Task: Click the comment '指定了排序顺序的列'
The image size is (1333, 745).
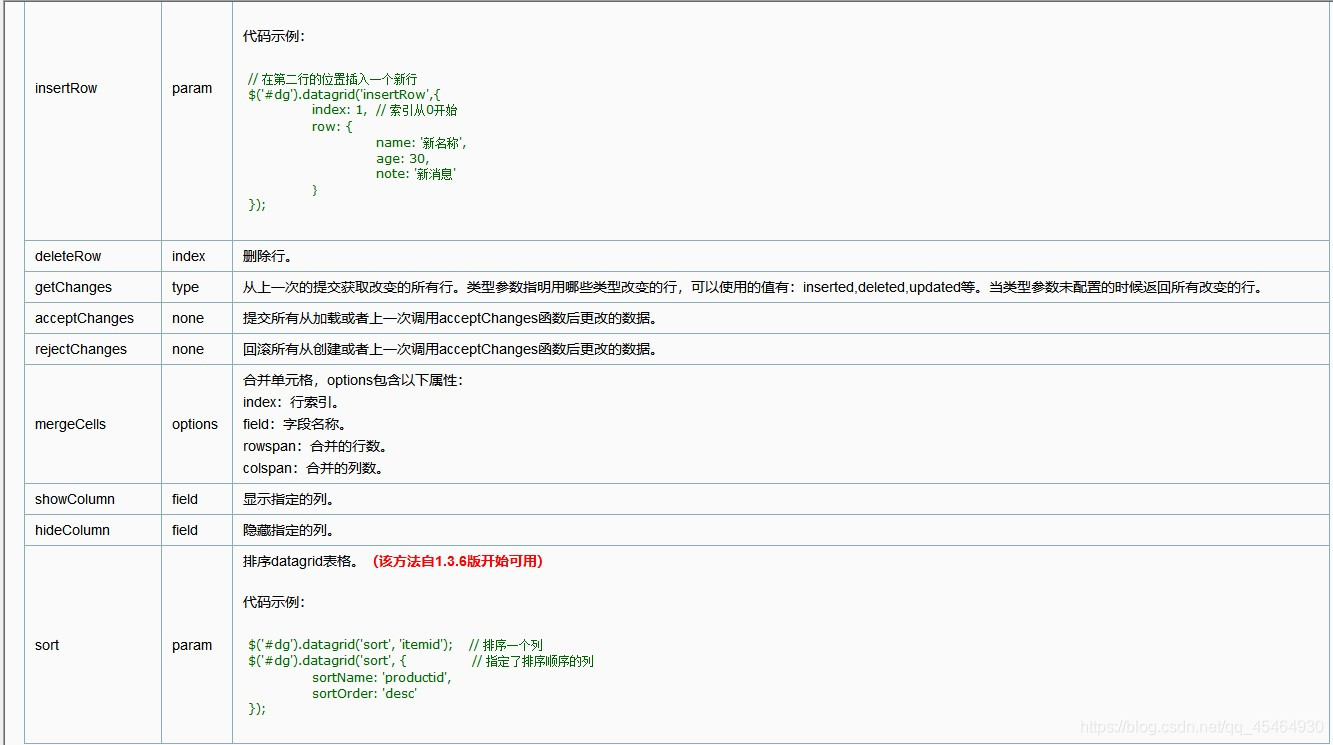Action: tap(533, 661)
